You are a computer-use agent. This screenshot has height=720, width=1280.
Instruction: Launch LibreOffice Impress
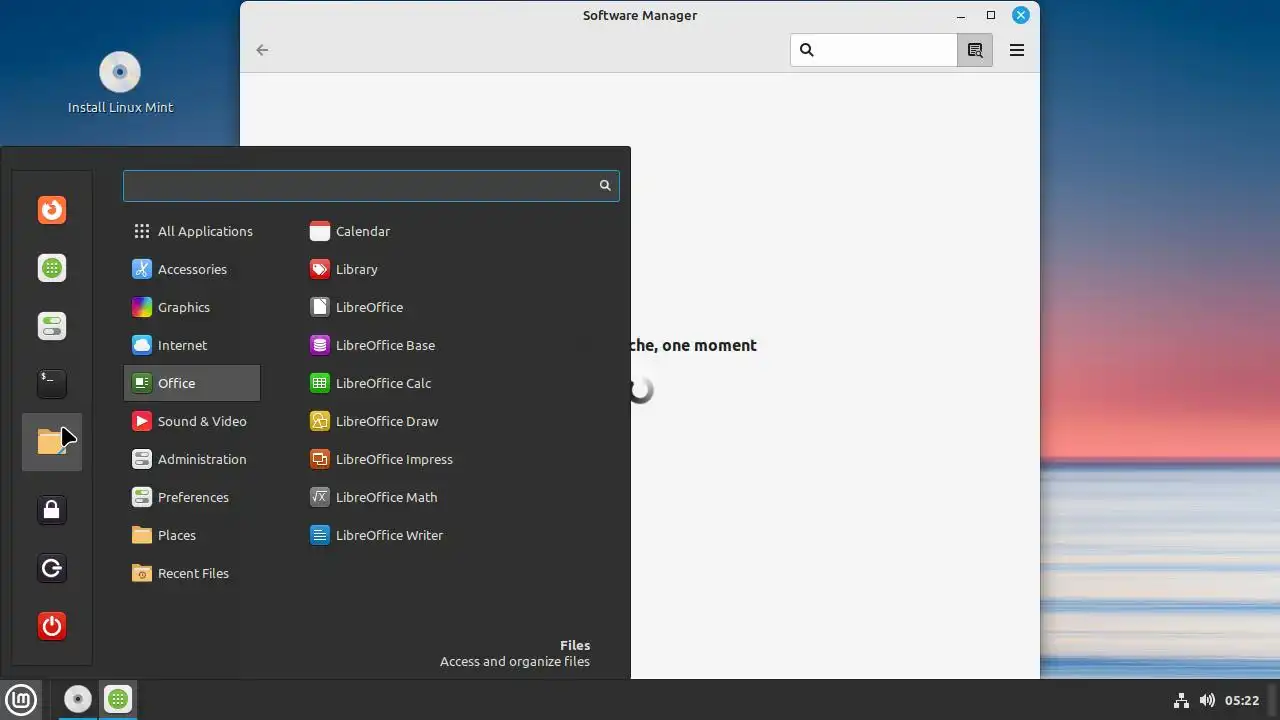(x=382, y=459)
